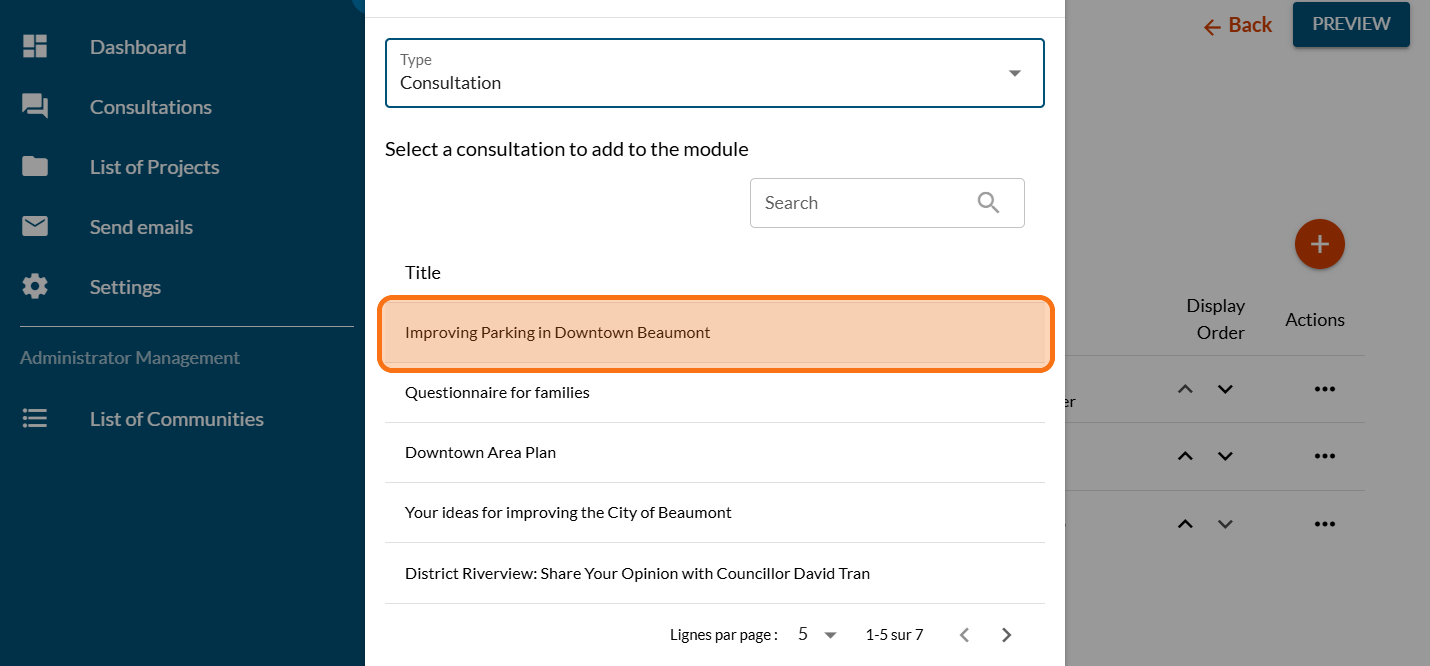Click the Dashboard grid icon in sidebar

pos(35,47)
